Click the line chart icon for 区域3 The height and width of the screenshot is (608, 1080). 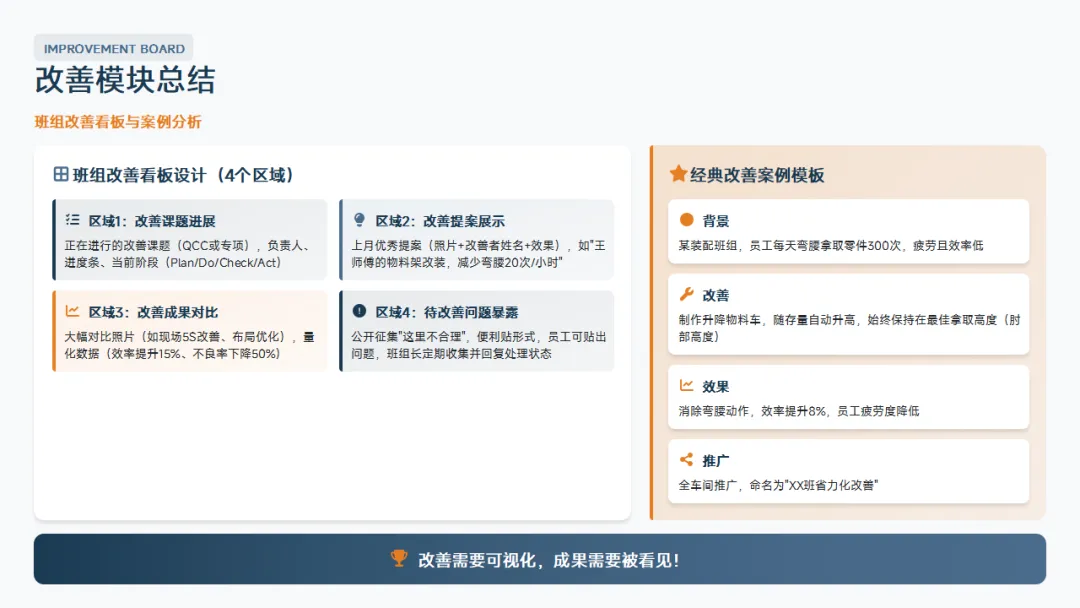pos(72,311)
